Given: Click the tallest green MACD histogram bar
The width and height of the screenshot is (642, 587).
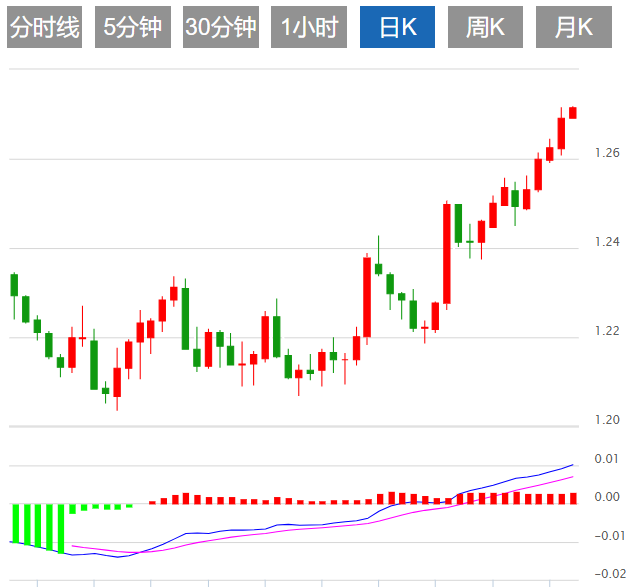Looking at the screenshot, I should (x=61, y=529).
